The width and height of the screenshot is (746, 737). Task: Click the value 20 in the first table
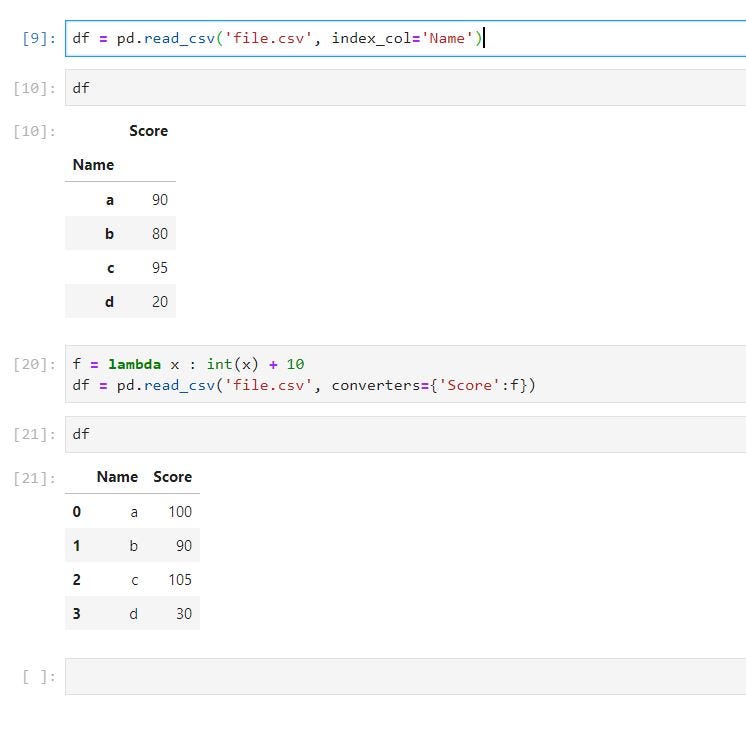coord(160,302)
